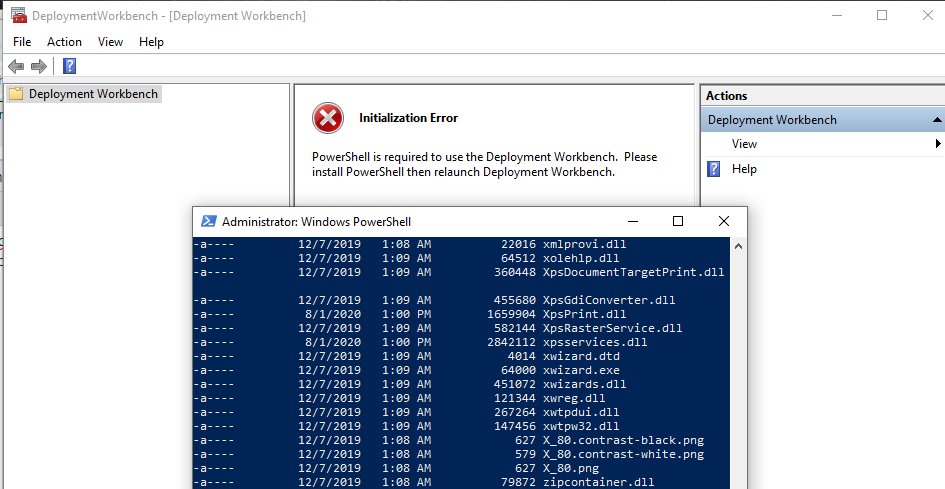Viewport: 945px width, 489px height.
Task: Click the Help icon in Actions pane
Action: (714, 169)
